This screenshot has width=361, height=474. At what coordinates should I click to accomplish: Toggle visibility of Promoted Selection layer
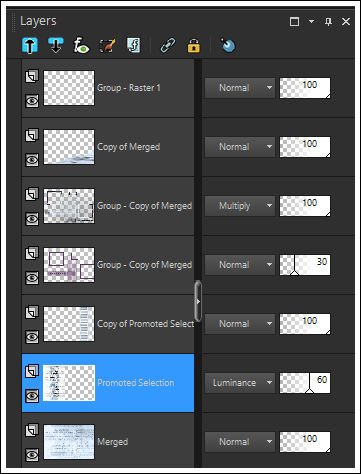tap(32, 396)
